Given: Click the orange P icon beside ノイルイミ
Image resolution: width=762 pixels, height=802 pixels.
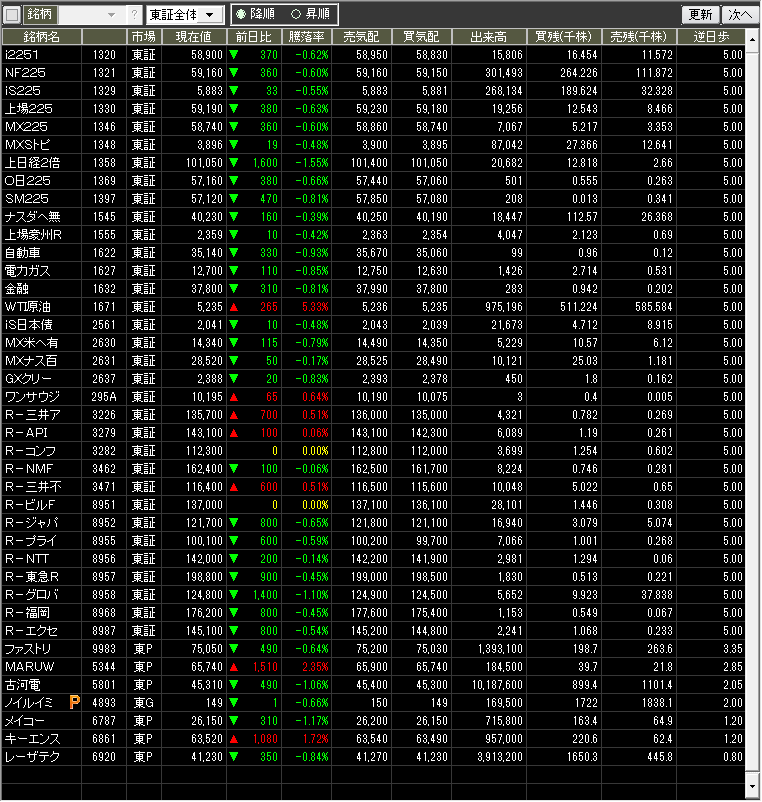Looking at the screenshot, I should point(73,703).
